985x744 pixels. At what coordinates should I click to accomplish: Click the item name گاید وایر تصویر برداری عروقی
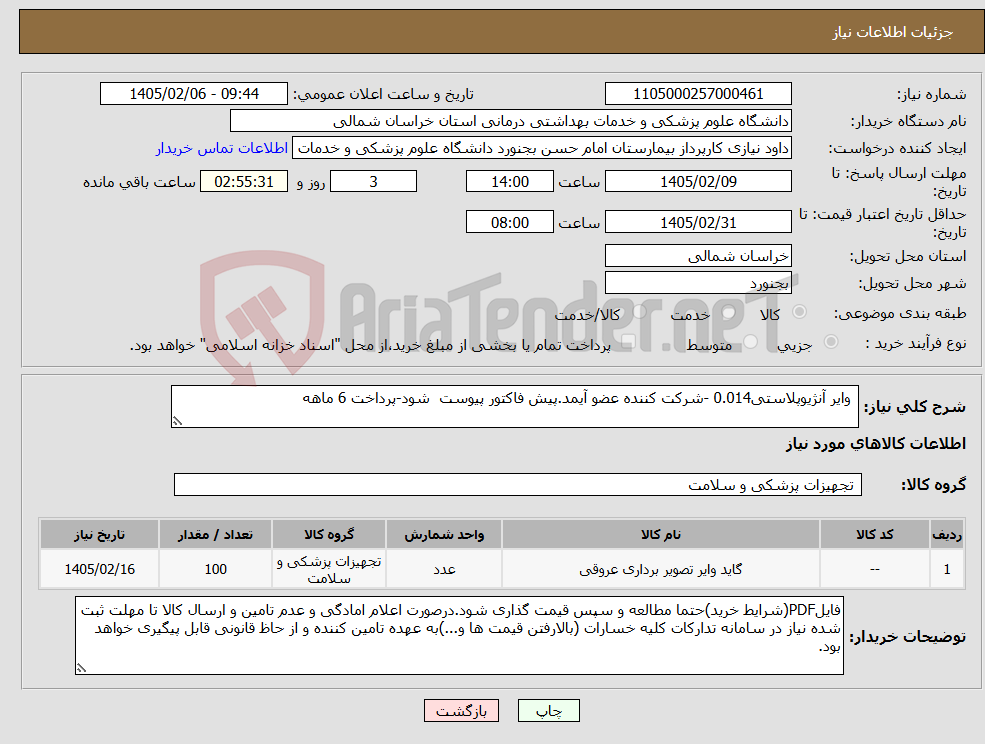pos(661,569)
